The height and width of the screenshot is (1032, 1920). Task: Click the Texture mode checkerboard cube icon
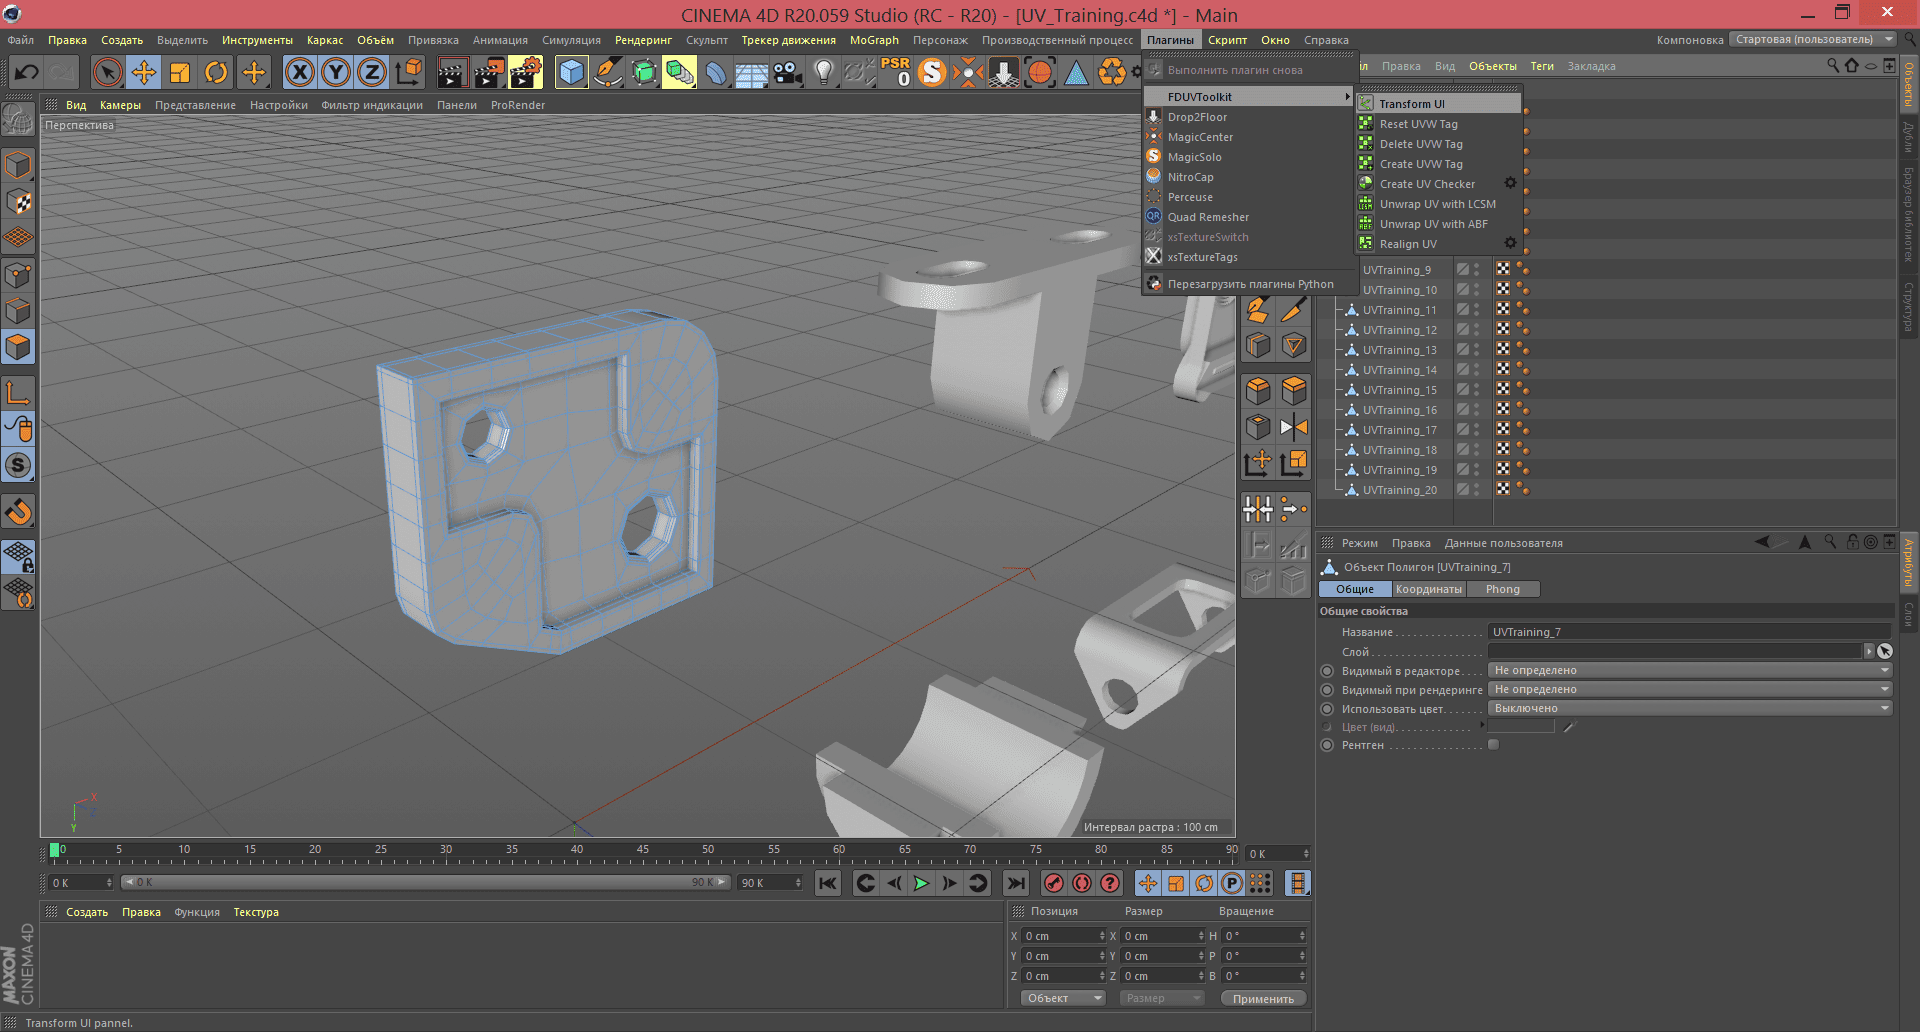[18, 201]
